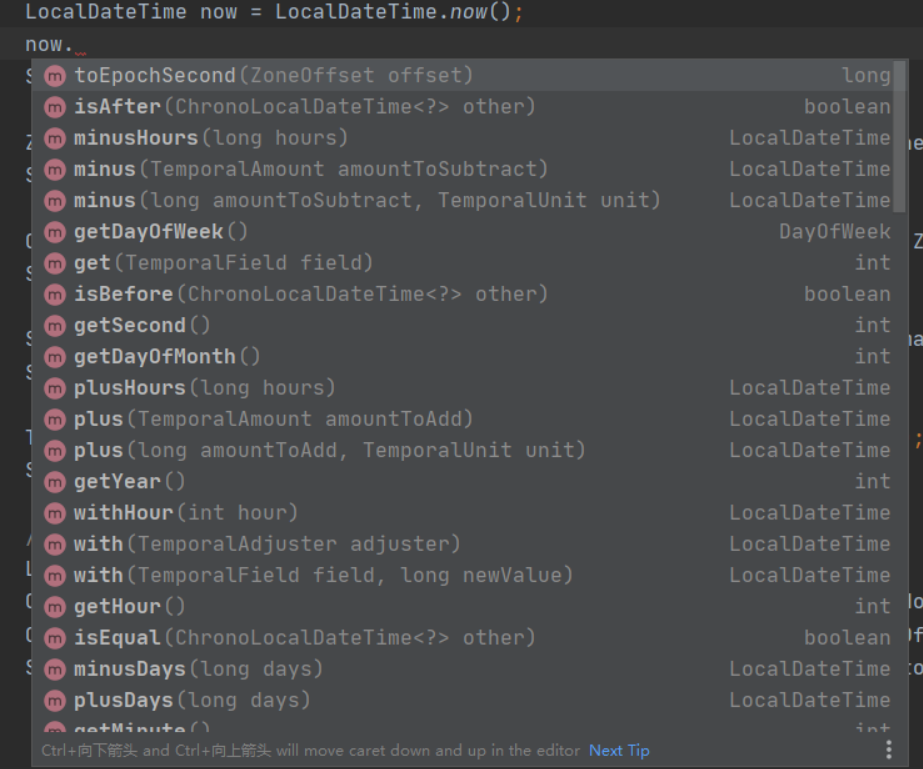This screenshot has width=923, height=769.
Task: Click the method icon next to isAfter
Action: 55,107
